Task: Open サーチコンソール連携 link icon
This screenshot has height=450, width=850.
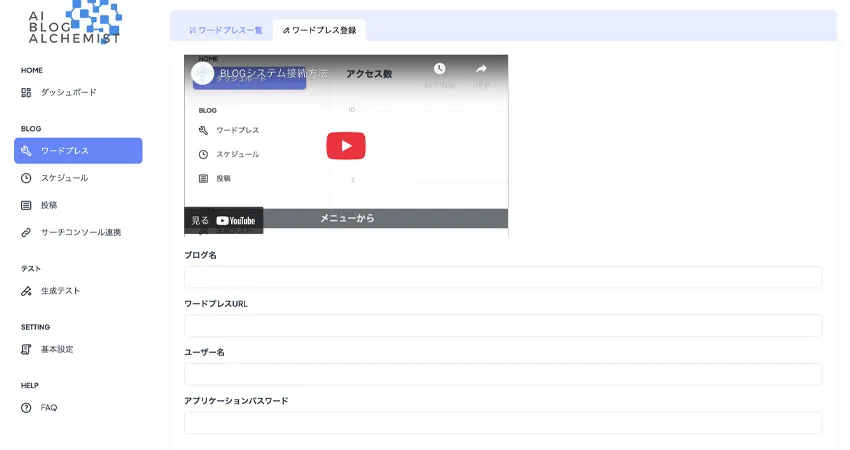Action: [x=27, y=232]
